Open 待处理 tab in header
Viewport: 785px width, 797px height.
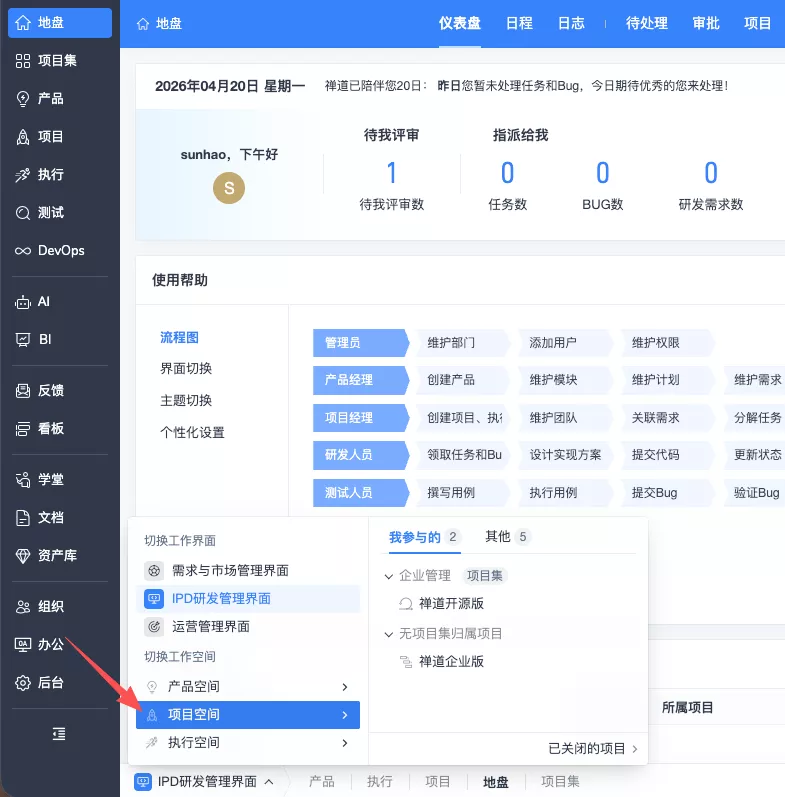point(646,23)
